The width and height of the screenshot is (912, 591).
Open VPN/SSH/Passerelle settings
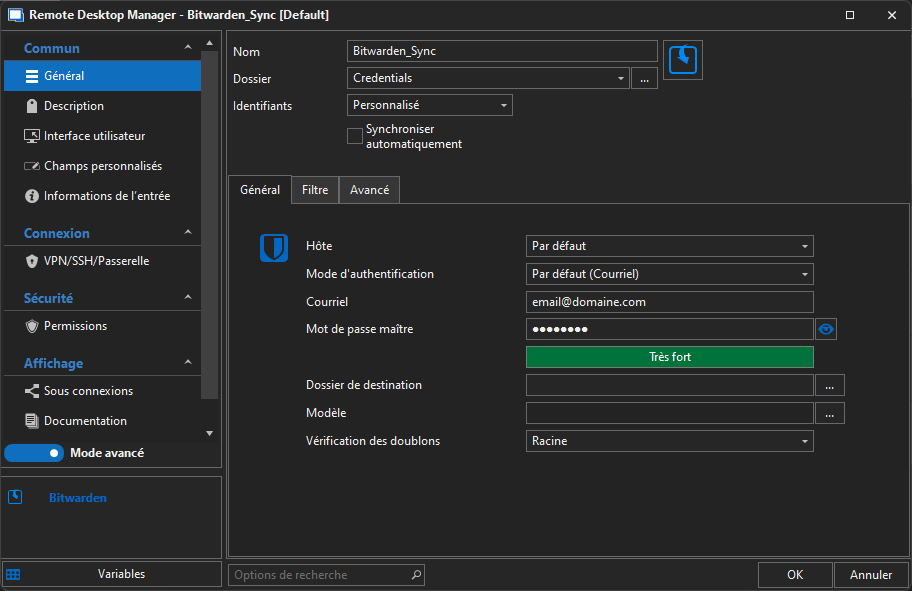click(96, 261)
